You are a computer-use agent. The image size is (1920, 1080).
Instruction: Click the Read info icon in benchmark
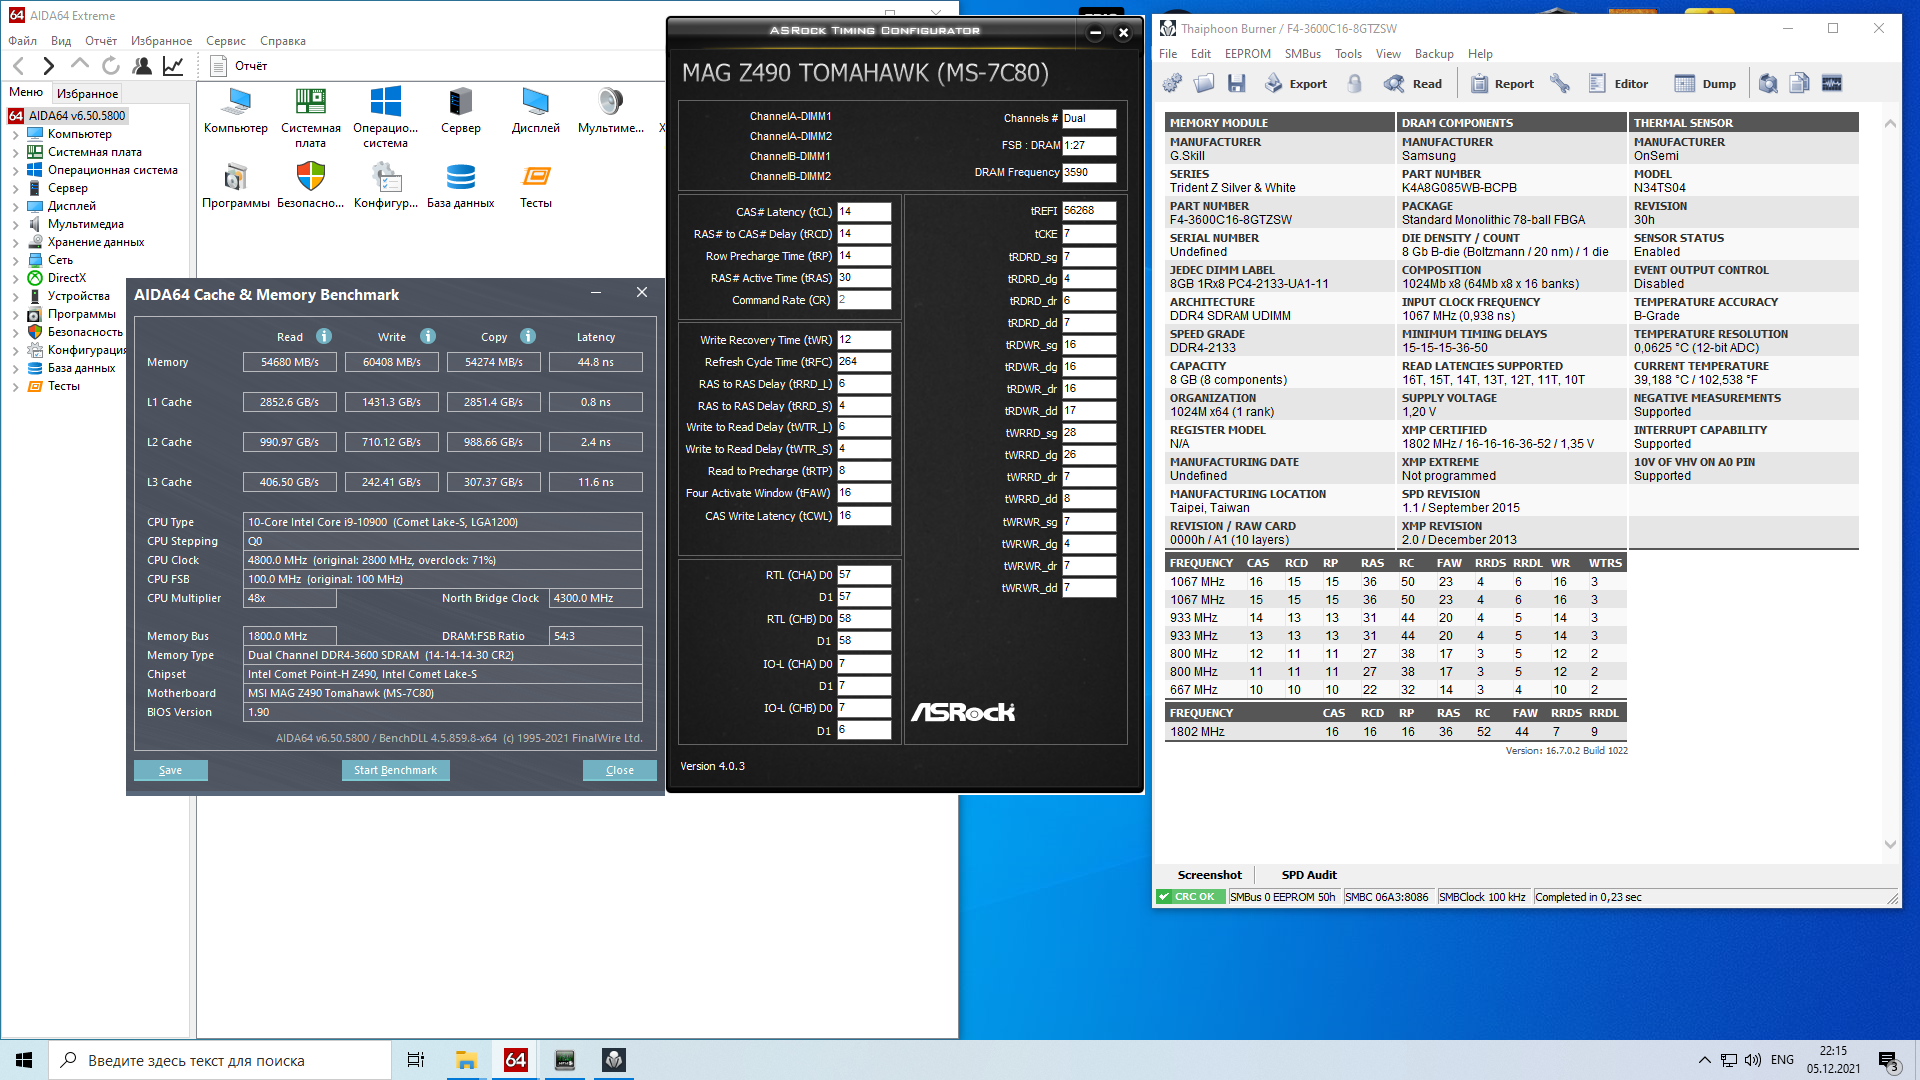[x=324, y=337]
